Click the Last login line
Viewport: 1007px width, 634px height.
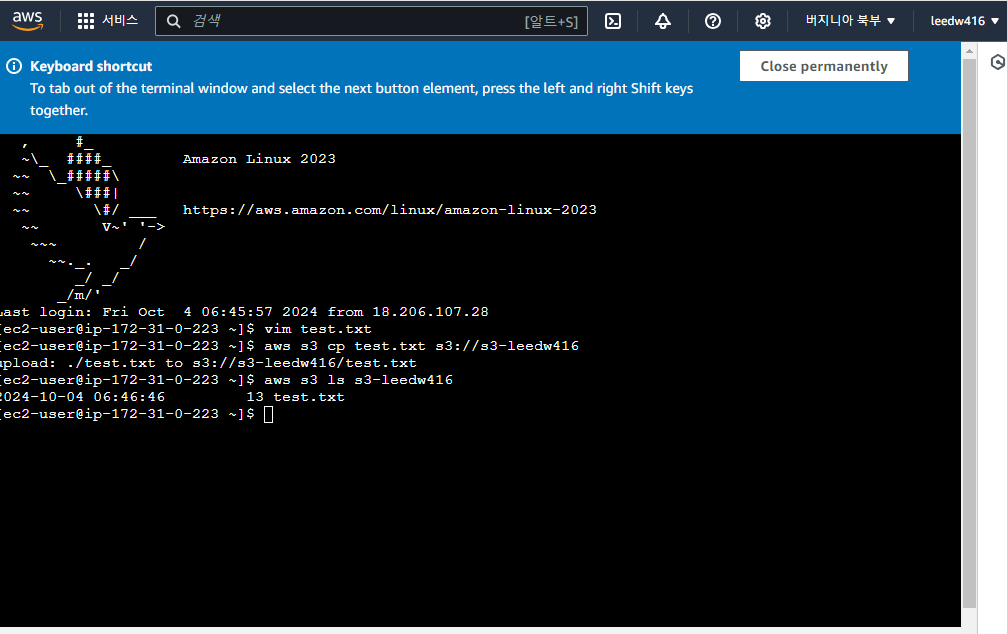pos(244,312)
